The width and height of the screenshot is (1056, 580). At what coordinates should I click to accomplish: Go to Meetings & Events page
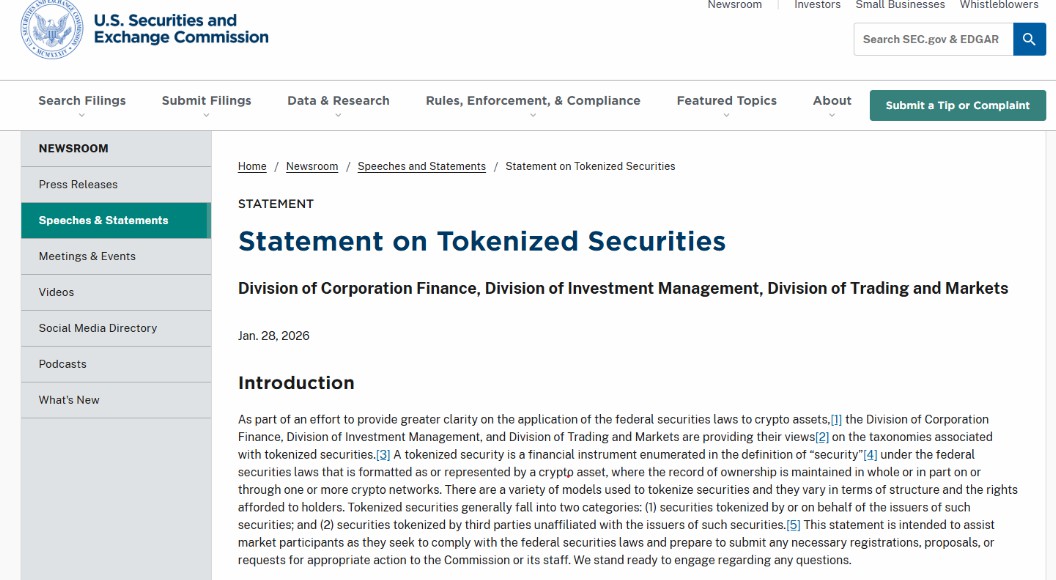[116, 257]
